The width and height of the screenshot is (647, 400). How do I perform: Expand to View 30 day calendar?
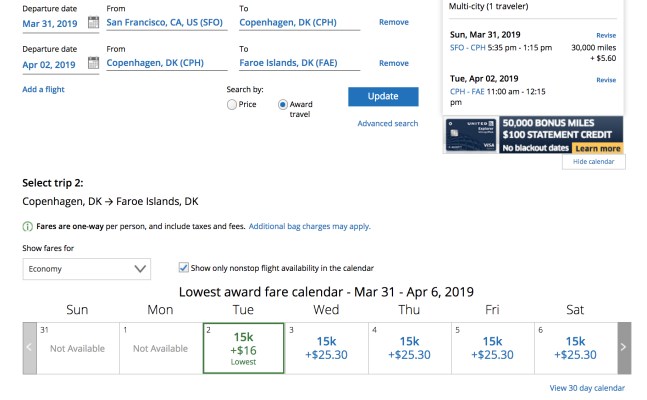[x=587, y=388]
